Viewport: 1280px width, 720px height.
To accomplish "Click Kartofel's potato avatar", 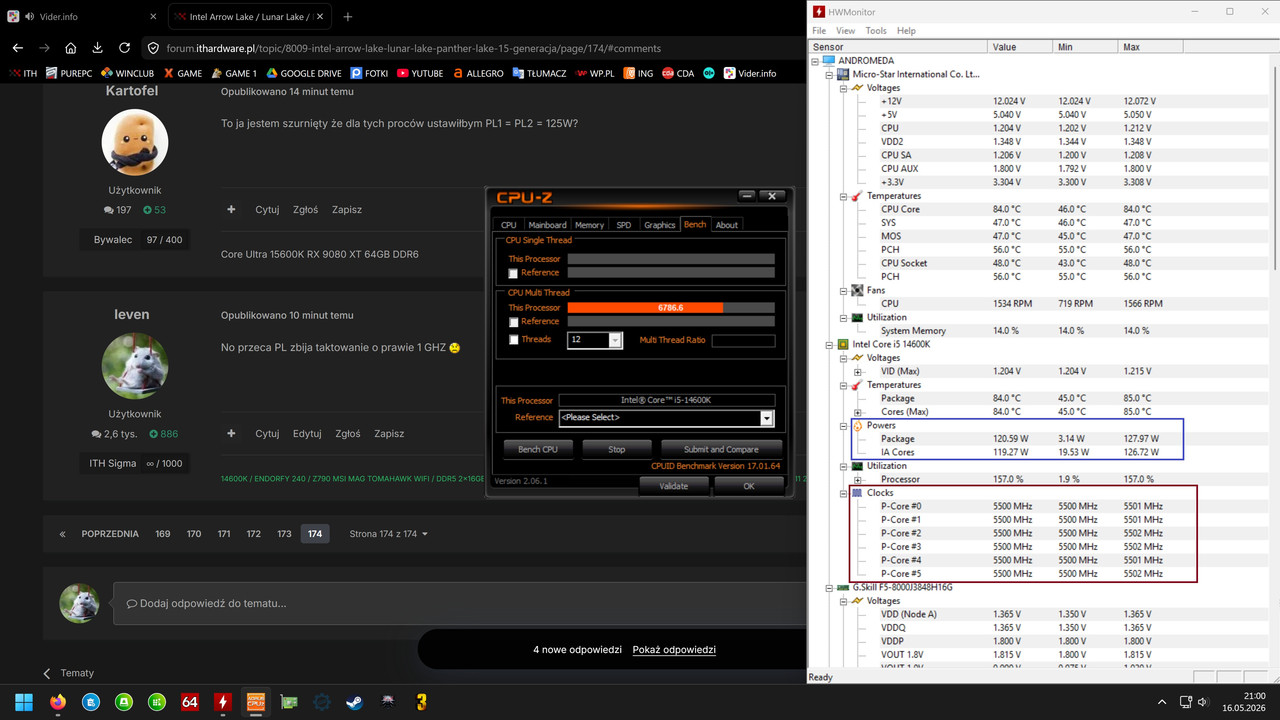I will click(x=134, y=142).
